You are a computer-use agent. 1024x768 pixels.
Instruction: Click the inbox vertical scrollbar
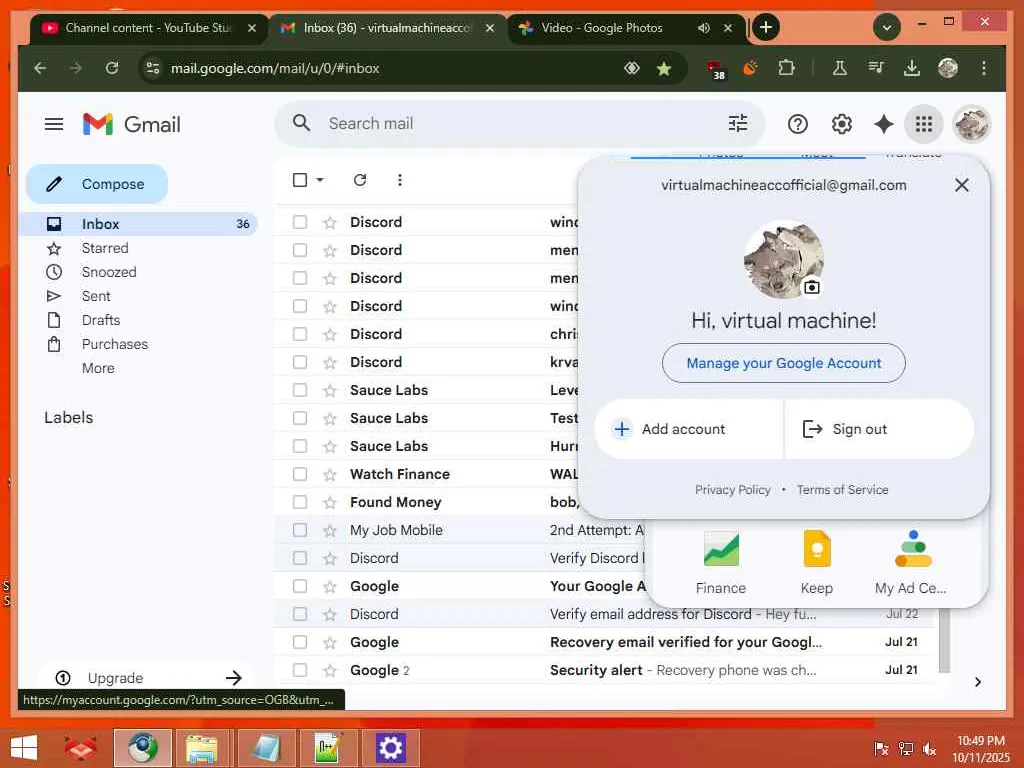pyautogui.click(x=944, y=639)
